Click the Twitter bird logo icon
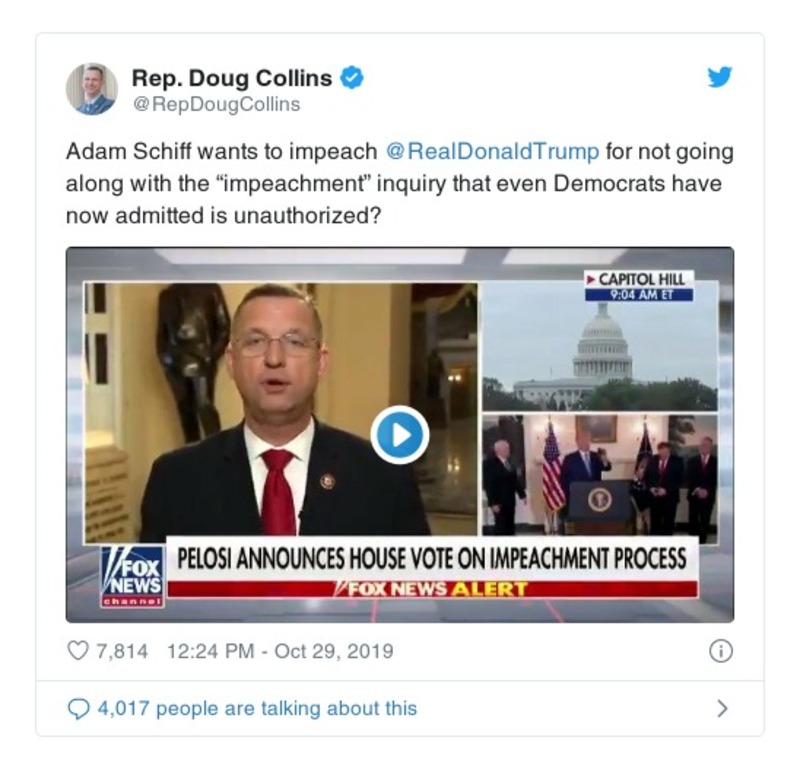 click(x=719, y=77)
